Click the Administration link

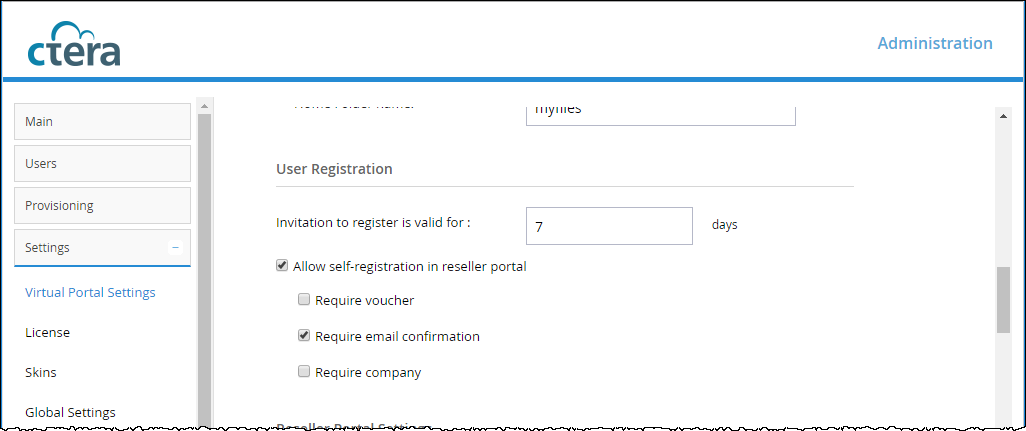point(934,43)
